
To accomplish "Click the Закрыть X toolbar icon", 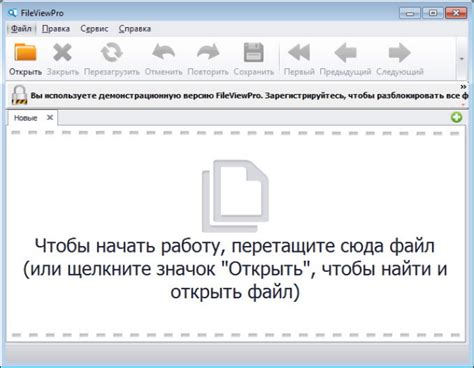I will [x=62, y=52].
